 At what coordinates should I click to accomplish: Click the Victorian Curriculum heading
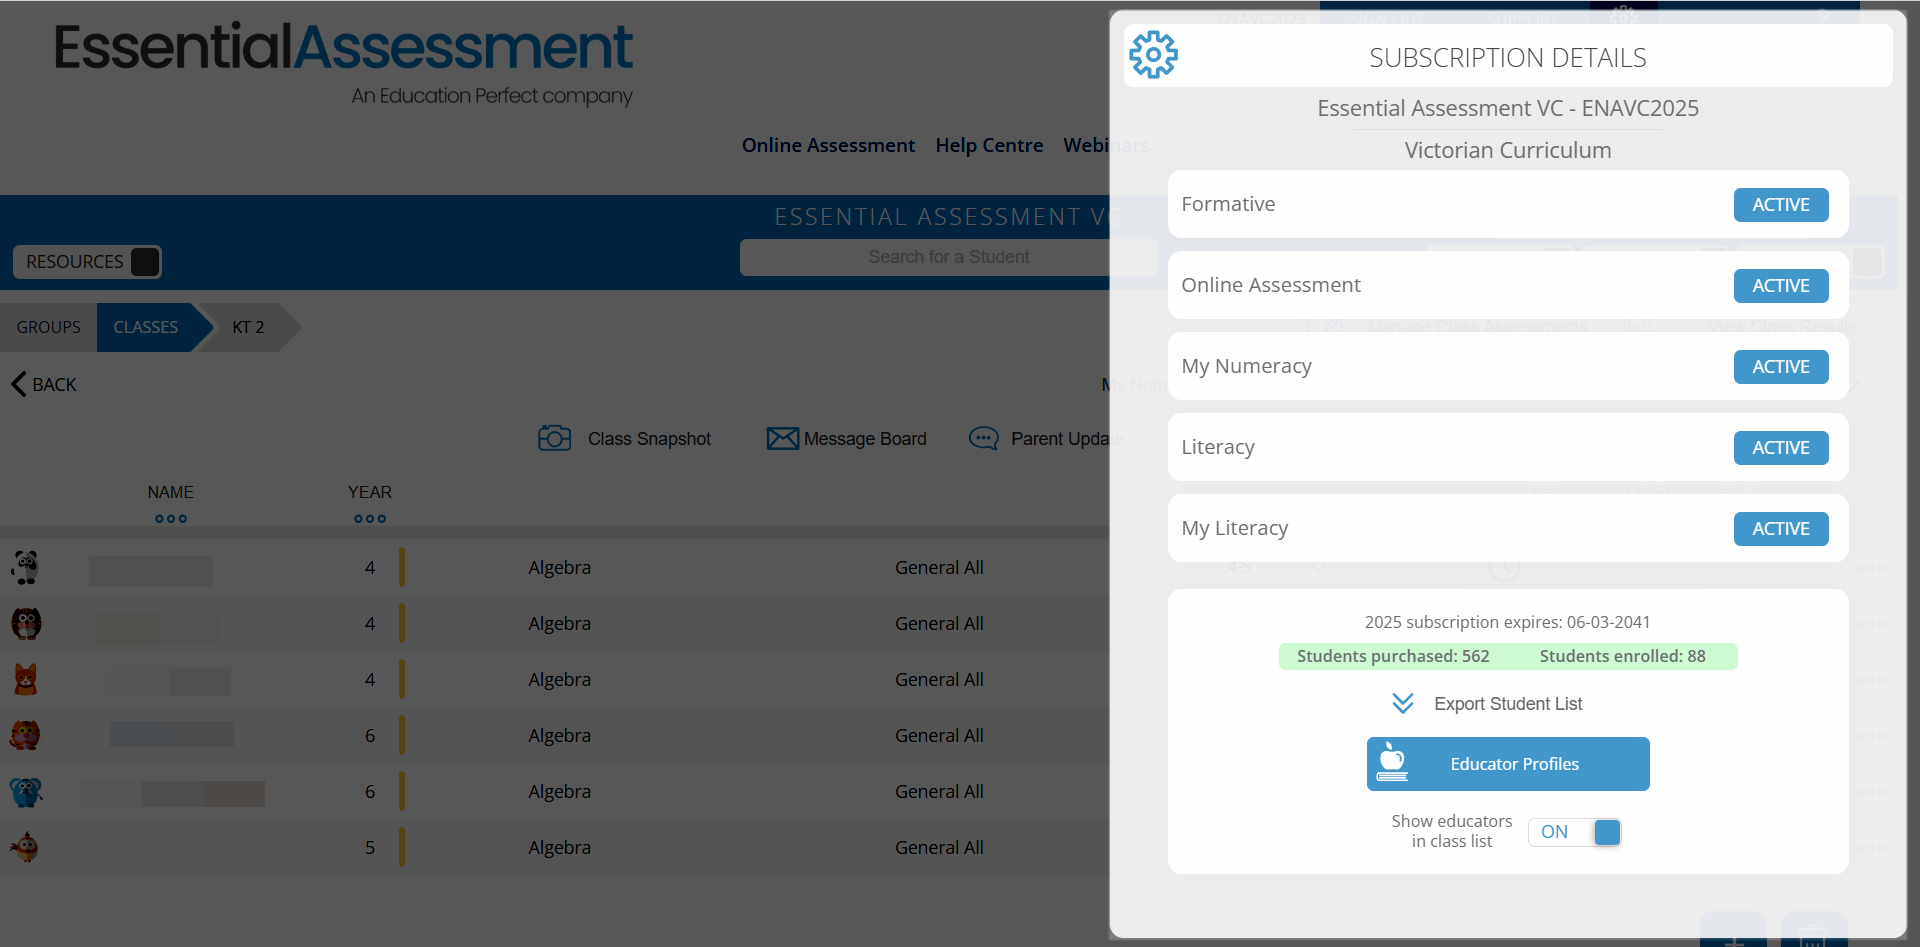point(1508,150)
